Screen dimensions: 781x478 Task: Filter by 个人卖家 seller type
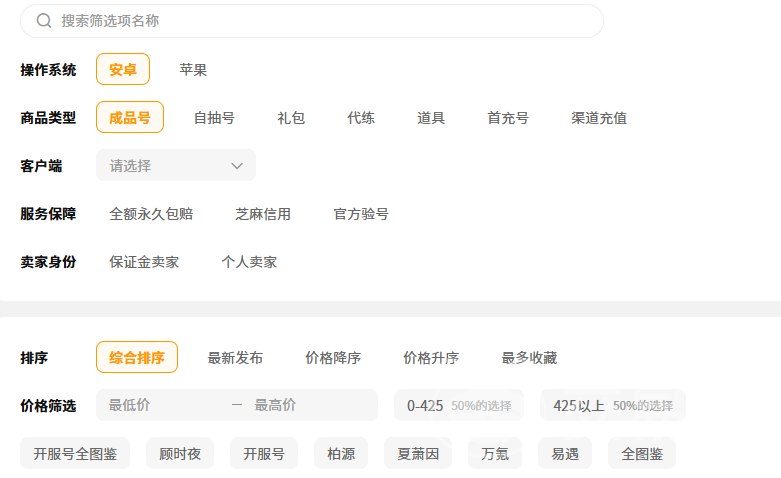pyautogui.click(x=249, y=261)
